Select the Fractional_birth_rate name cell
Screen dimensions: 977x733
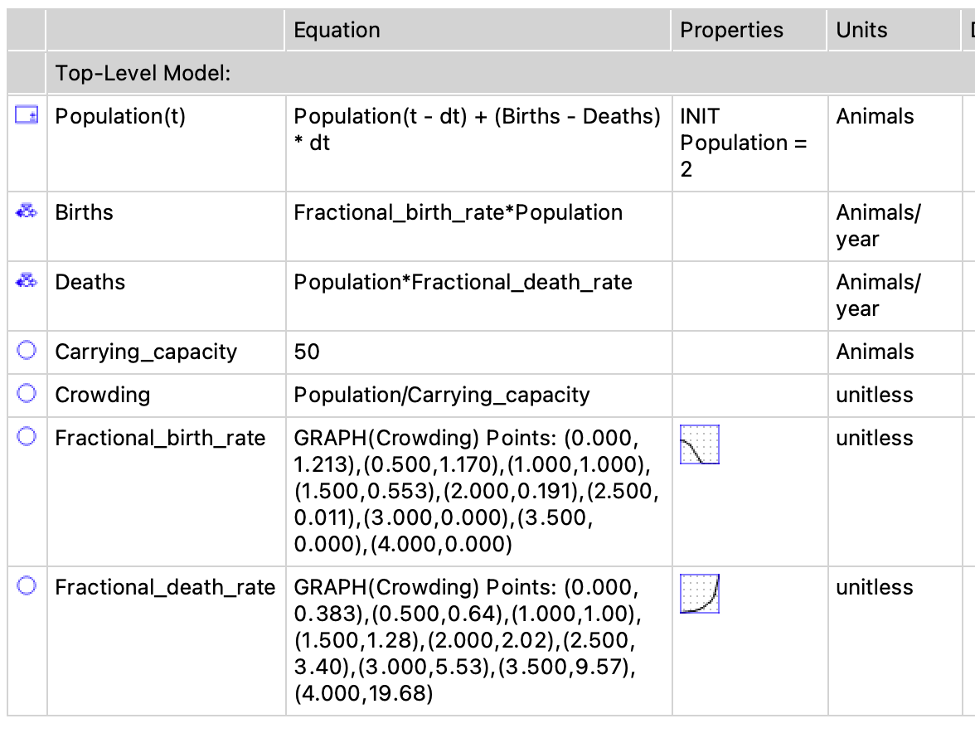click(x=166, y=492)
